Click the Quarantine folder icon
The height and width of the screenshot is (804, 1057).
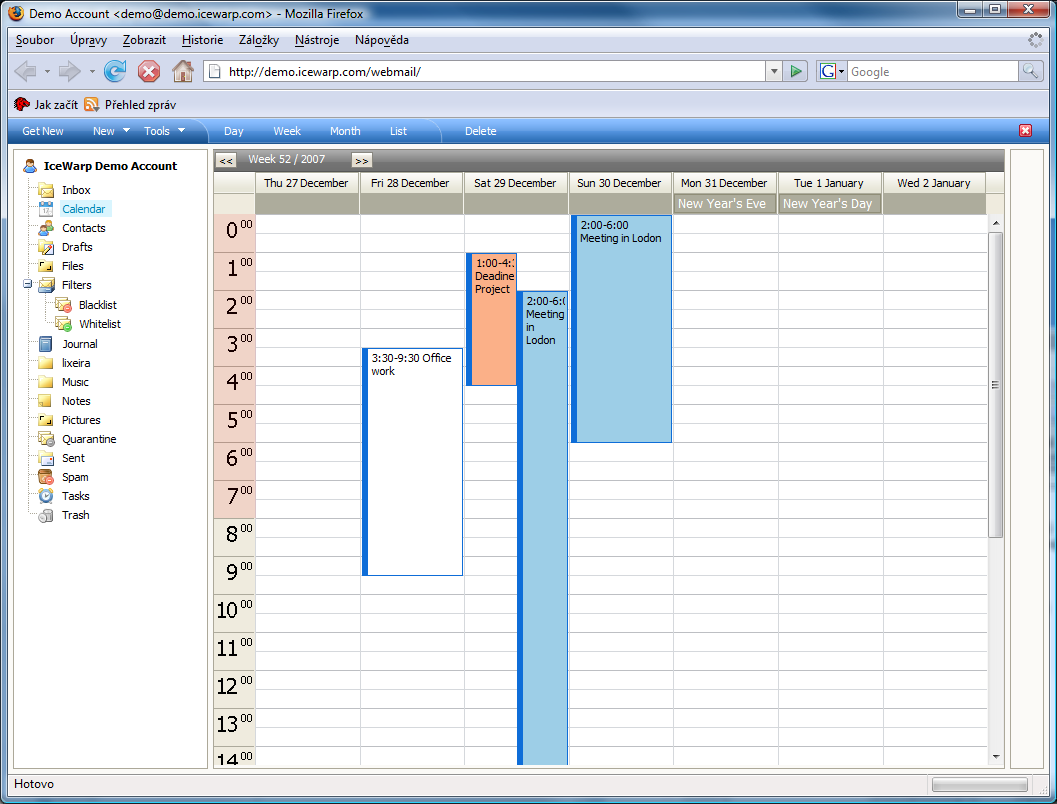(46, 439)
